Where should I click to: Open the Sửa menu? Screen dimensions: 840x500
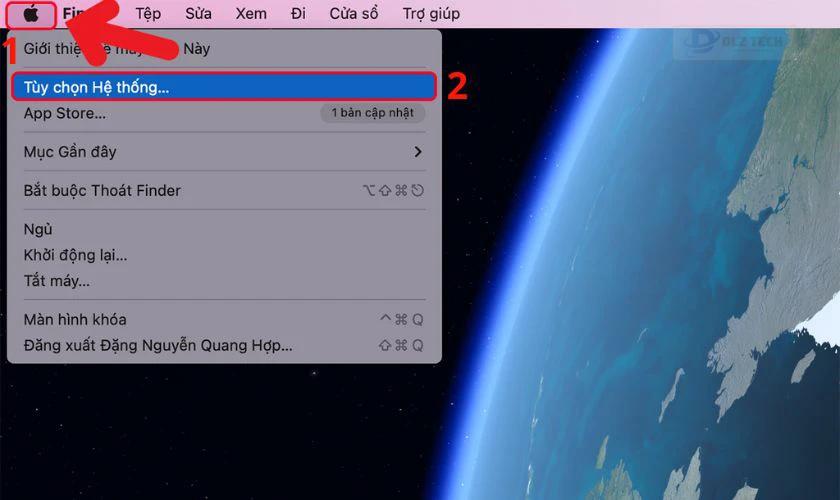(198, 13)
